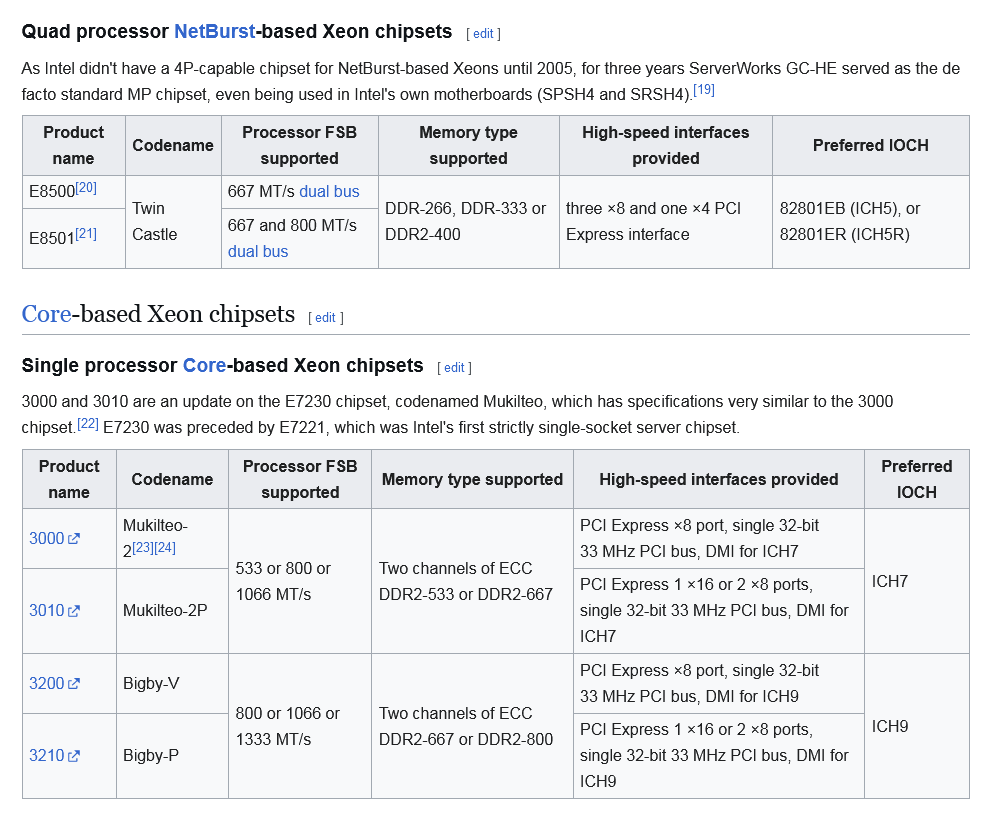The width and height of the screenshot is (991, 818).
Task: Open citation 22 after the word chipset
Action: (88, 424)
